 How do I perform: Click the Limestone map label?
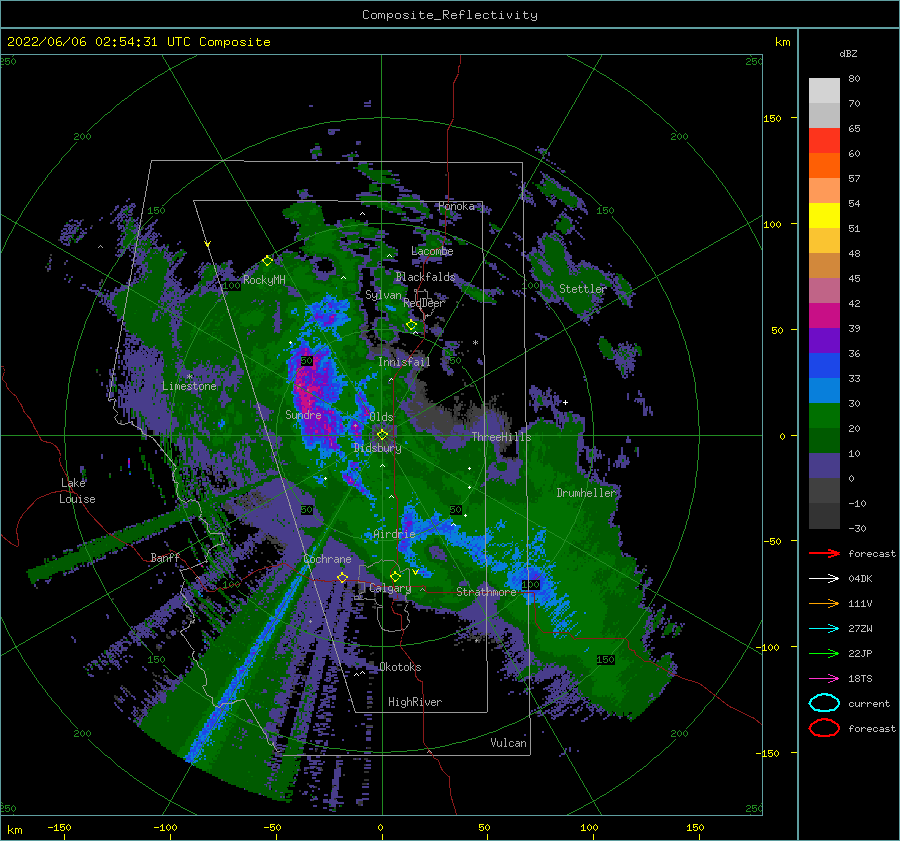click(x=189, y=386)
